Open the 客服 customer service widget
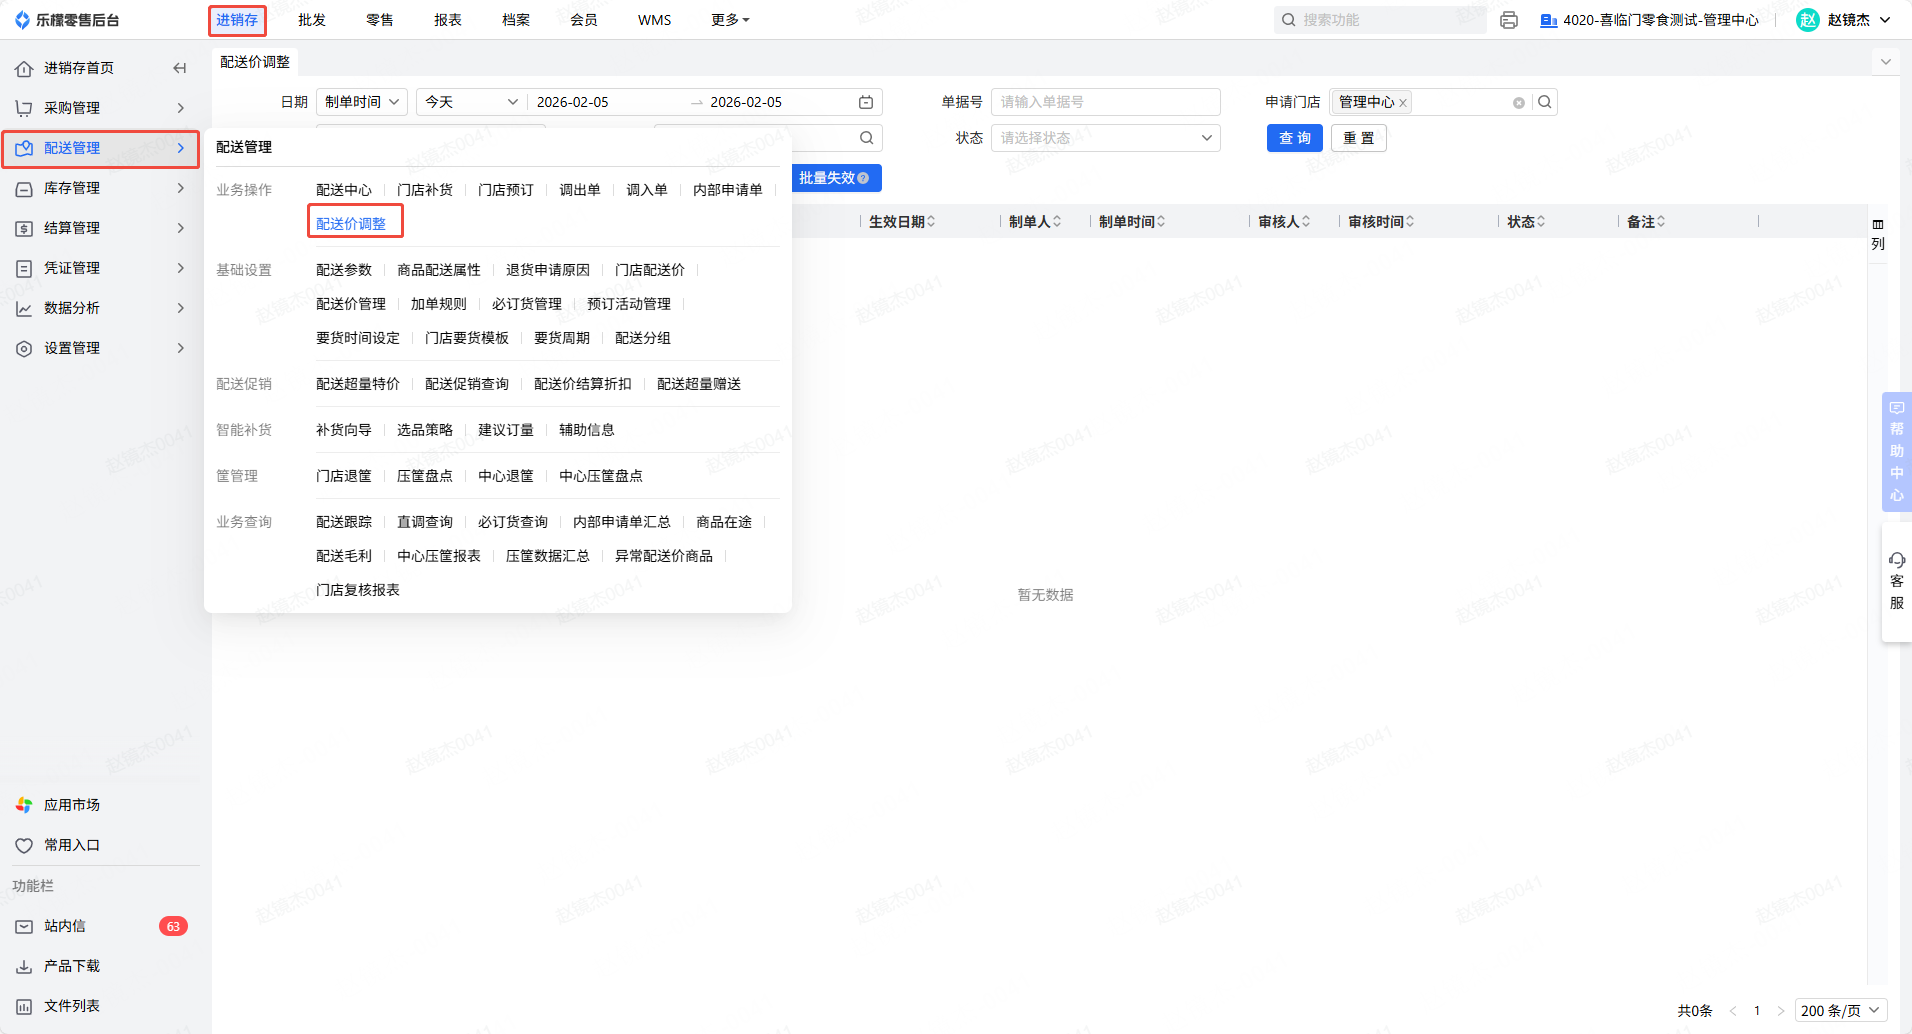This screenshot has width=1912, height=1034. pos(1897,581)
